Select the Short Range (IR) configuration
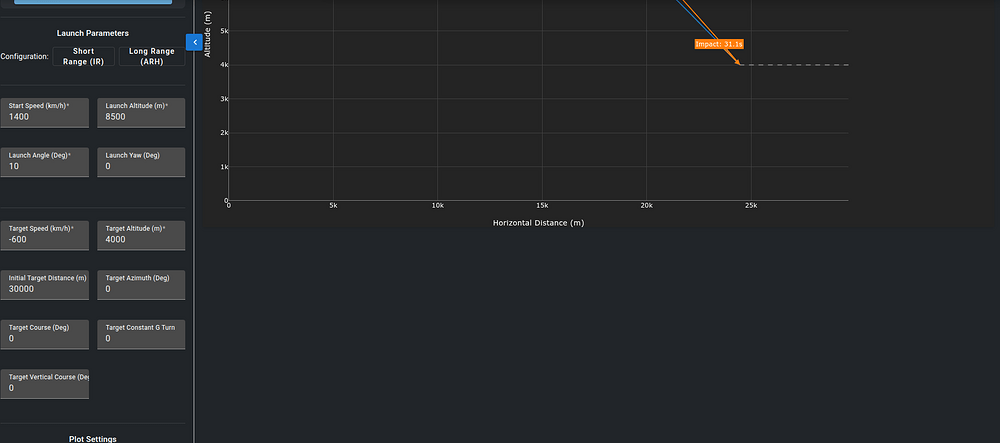Image resolution: width=1000 pixels, height=443 pixels. (x=84, y=56)
